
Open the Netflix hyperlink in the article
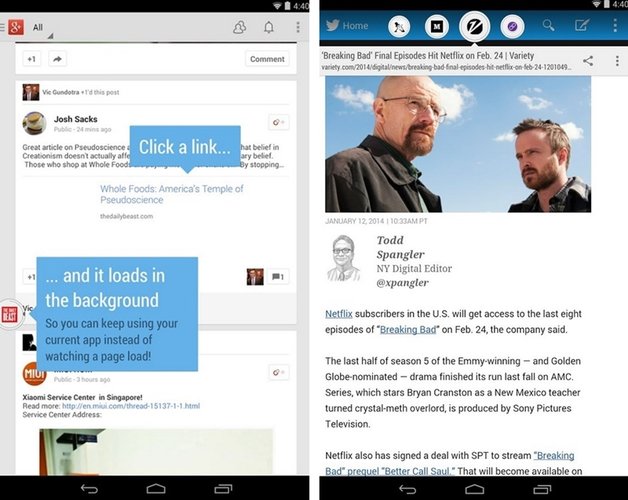pos(339,314)
